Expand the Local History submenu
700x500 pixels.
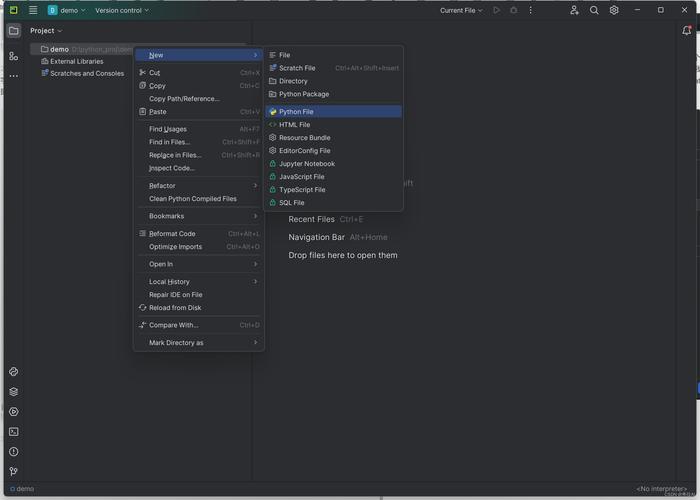pyautogui.click(x=199, y=282)
